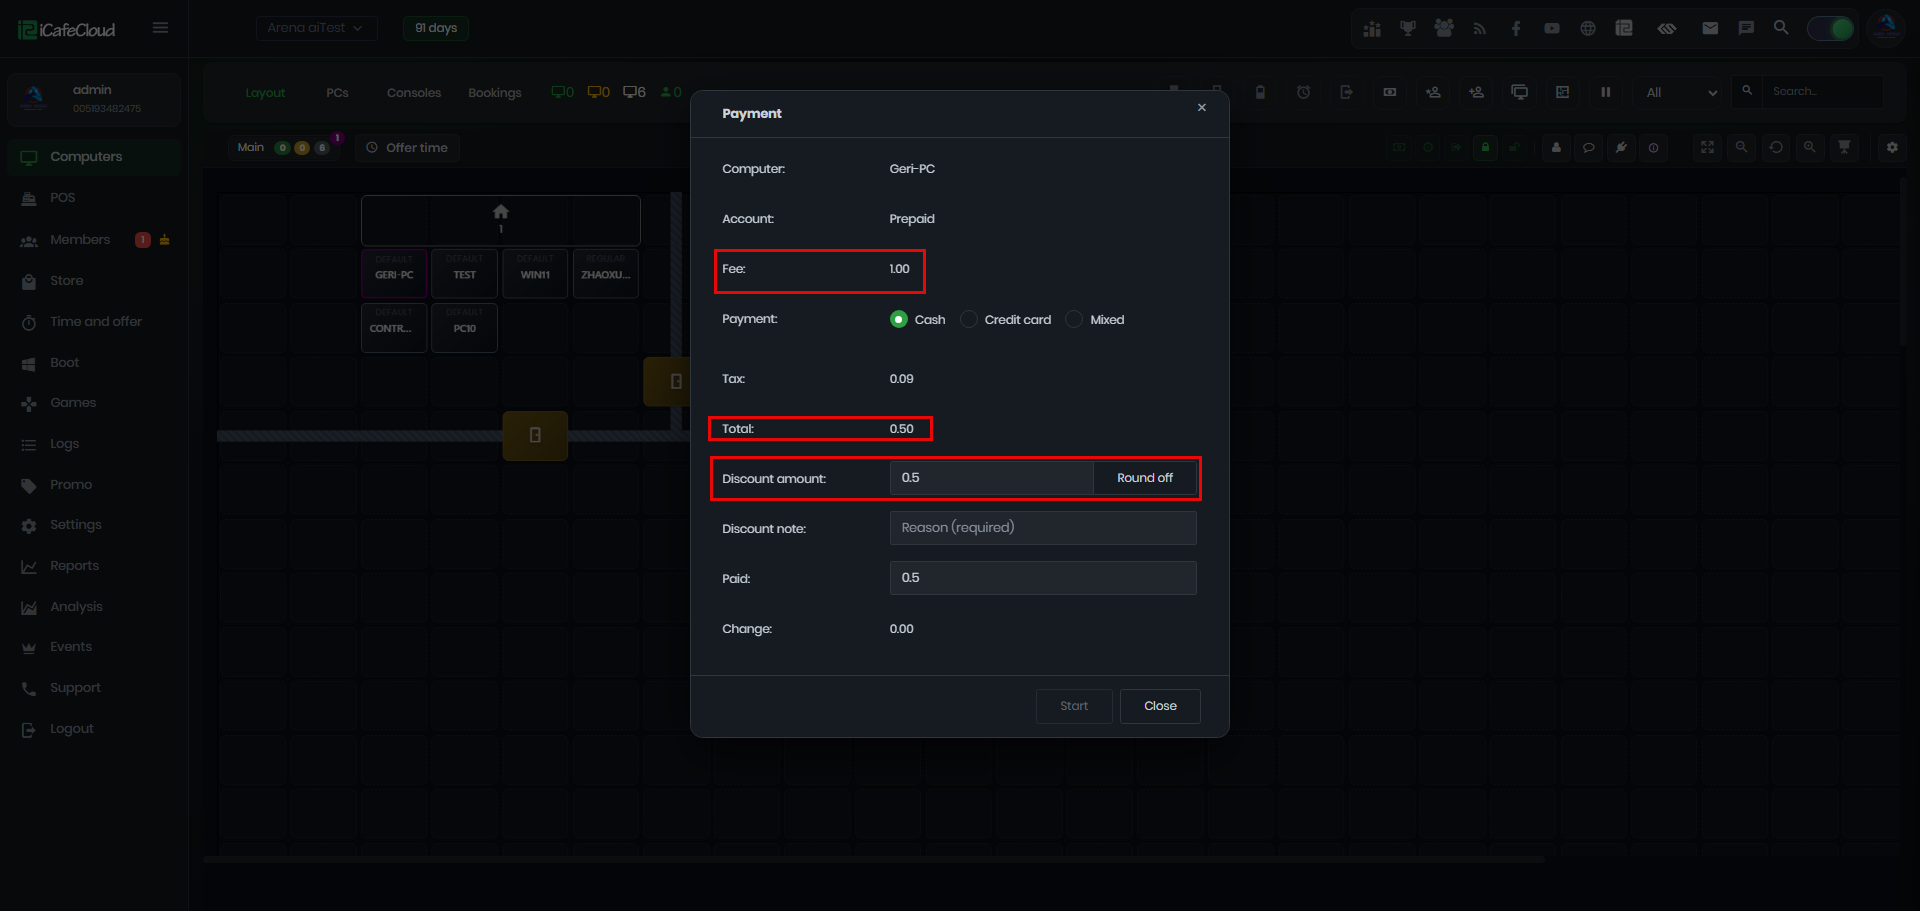Screen dimensions: 1920x911
Task: Open POS in the sidebar
Action: click(94, 198)
